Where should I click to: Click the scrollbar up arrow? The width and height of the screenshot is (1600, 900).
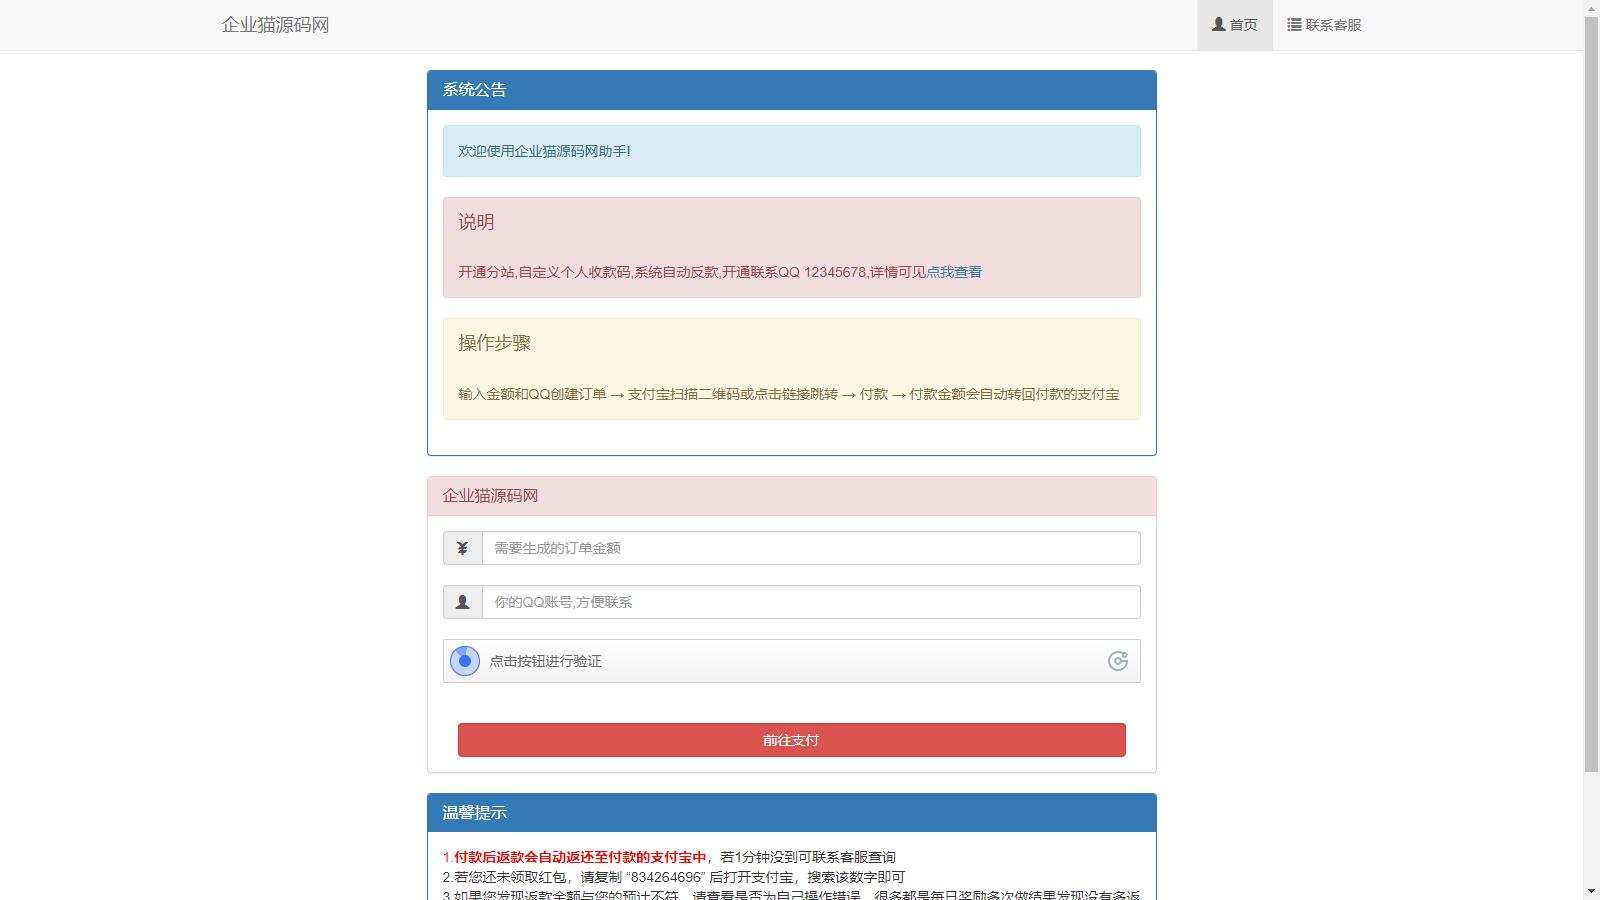(1591, 8)
